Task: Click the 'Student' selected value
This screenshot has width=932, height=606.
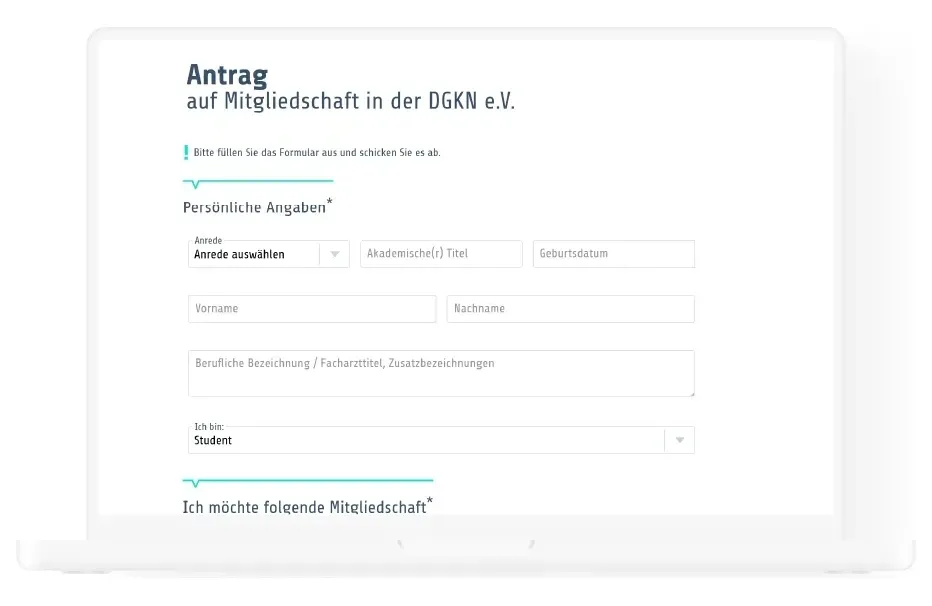Action: click(x=213, y=440)
